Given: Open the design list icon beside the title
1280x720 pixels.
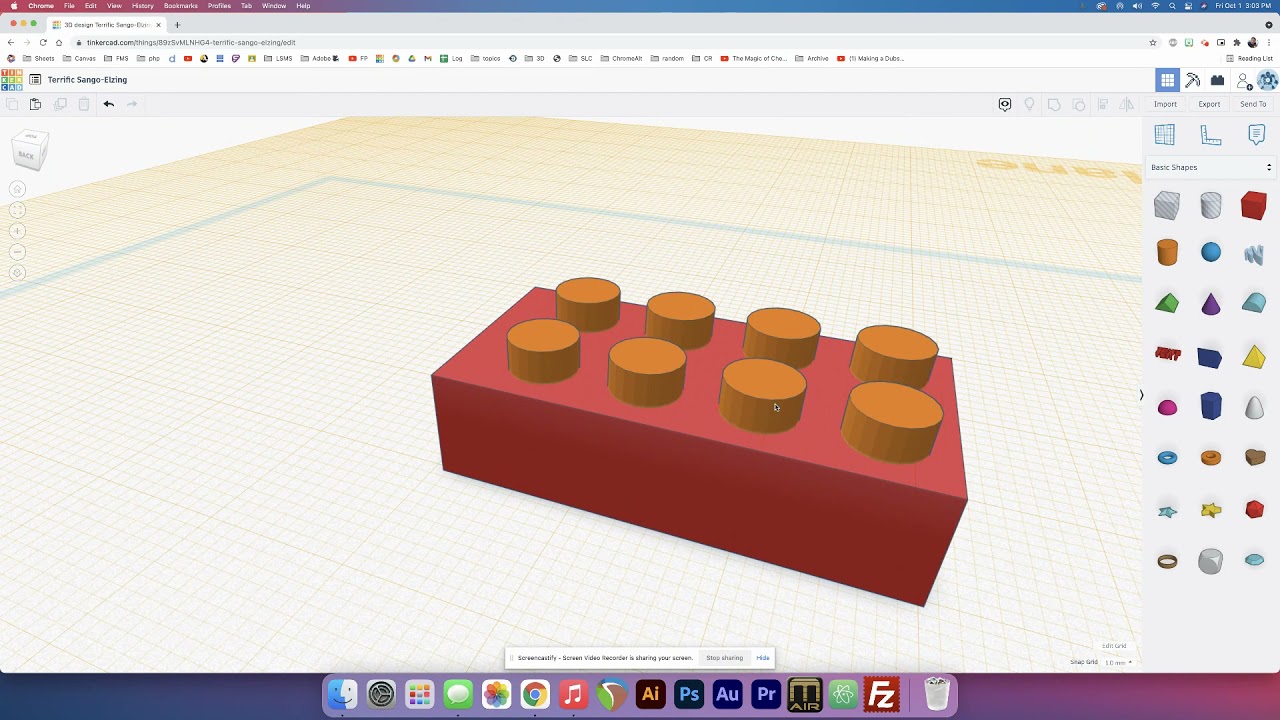Looking at the screenshot, I should (x=35, y=80).
